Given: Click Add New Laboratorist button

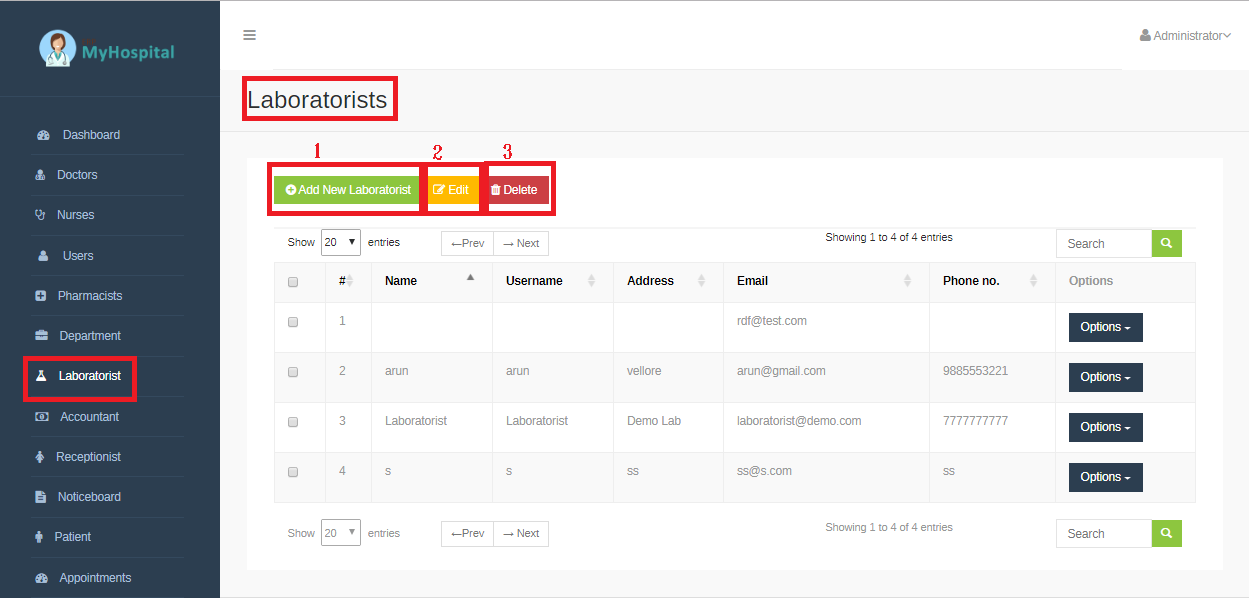Looking at the screenshot, I should (347, 190).
